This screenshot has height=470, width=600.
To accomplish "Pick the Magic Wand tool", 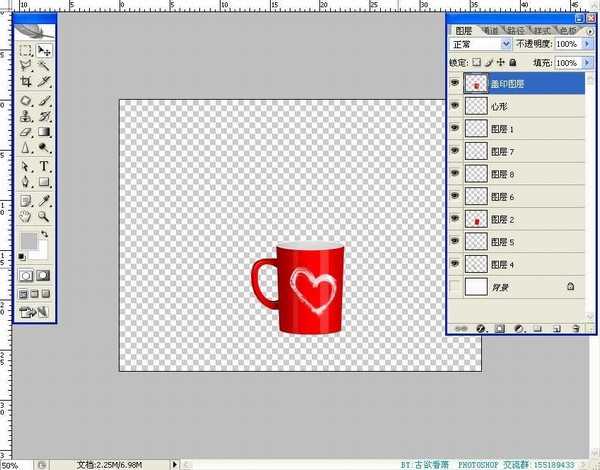I will 45,65.
